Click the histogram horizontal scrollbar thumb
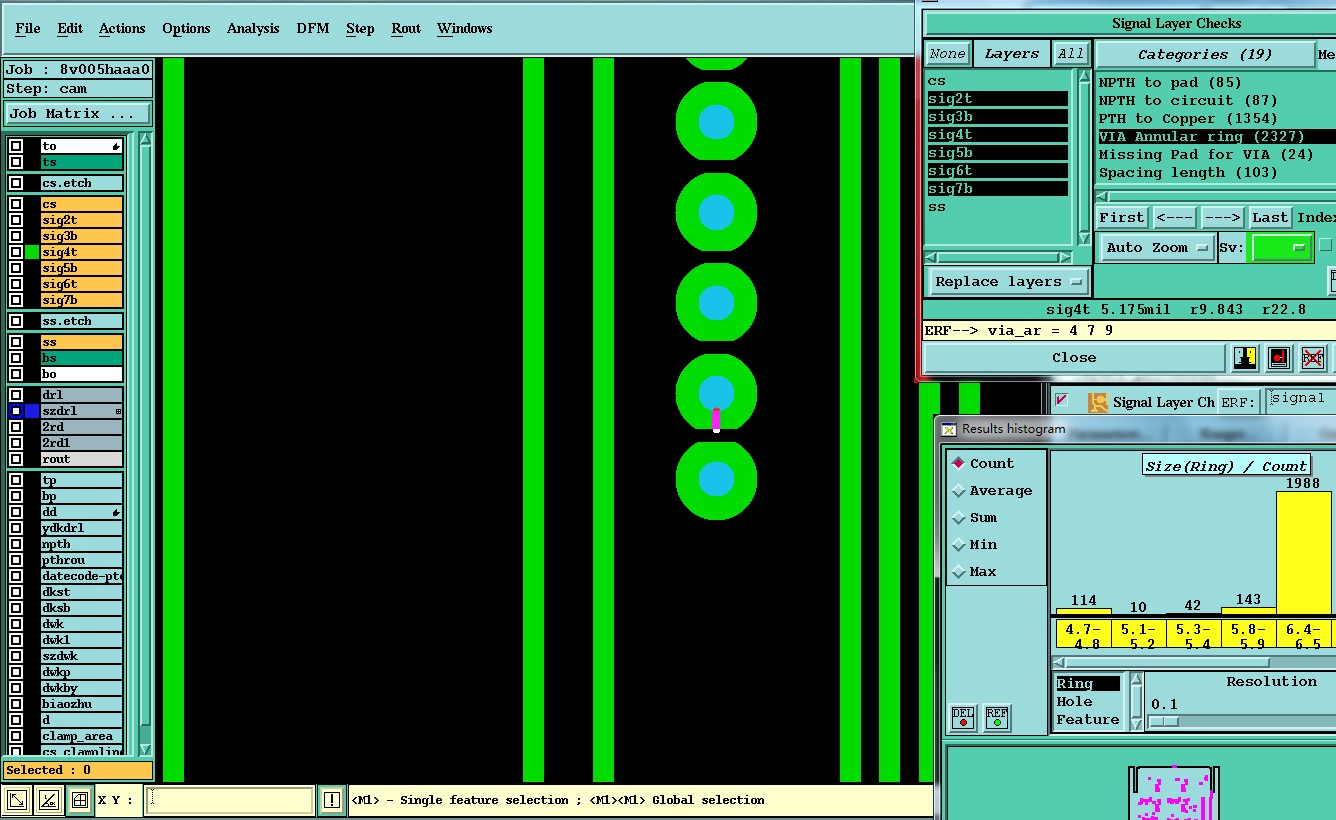 1168,662
